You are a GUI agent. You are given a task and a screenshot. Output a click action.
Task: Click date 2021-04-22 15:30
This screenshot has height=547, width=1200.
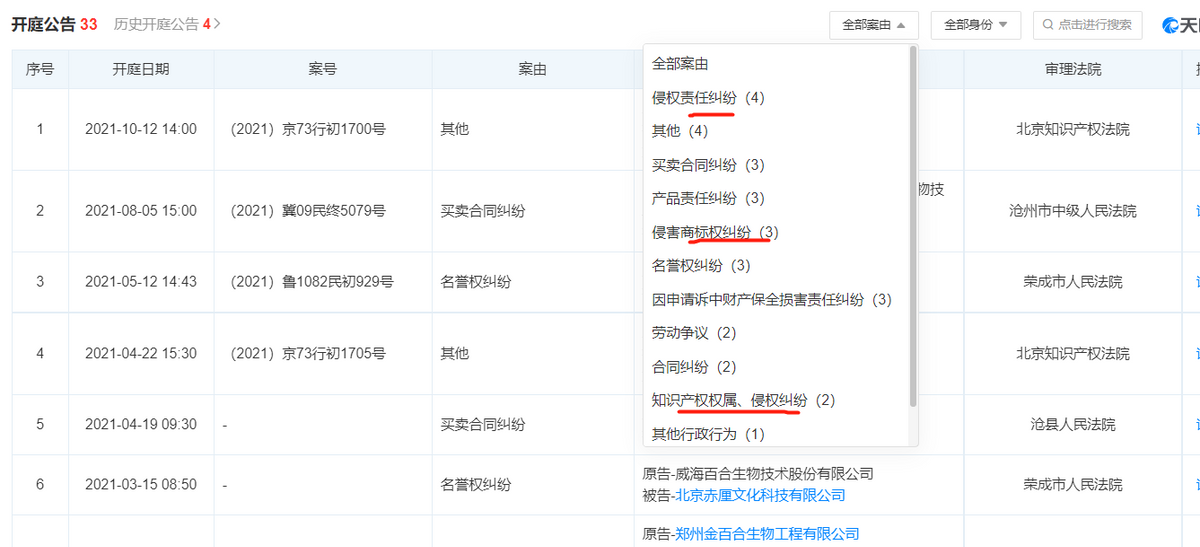[141, 353]
